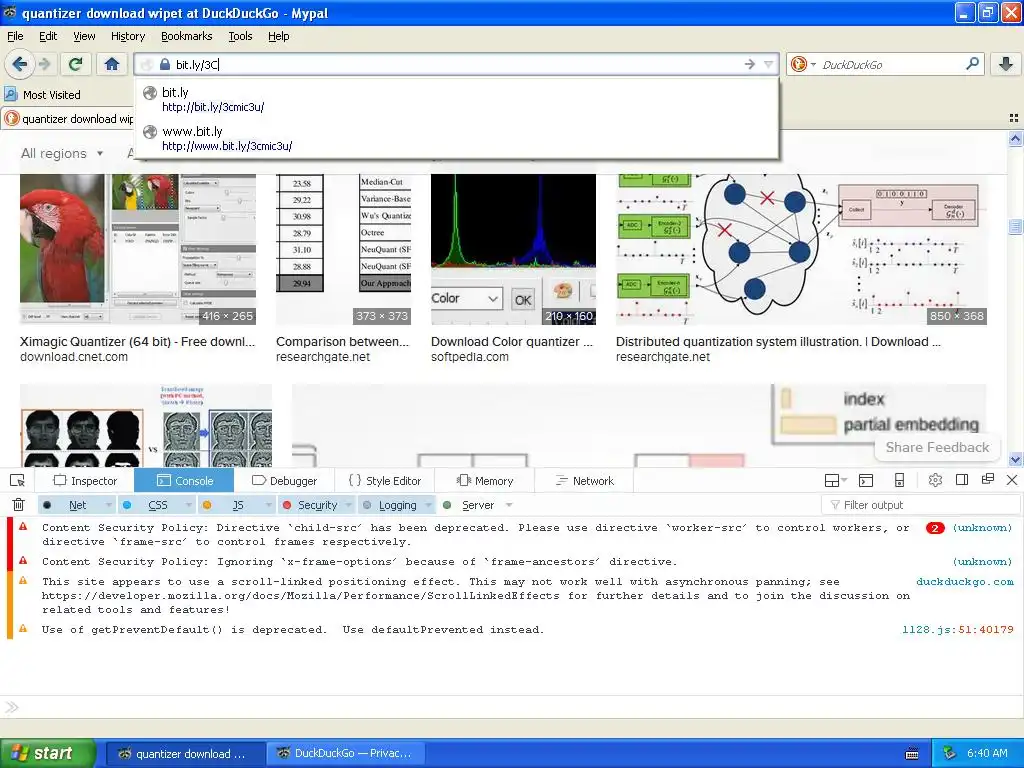
Task: Switch to the quantizer download browser tab
Action: pos(69,119)
